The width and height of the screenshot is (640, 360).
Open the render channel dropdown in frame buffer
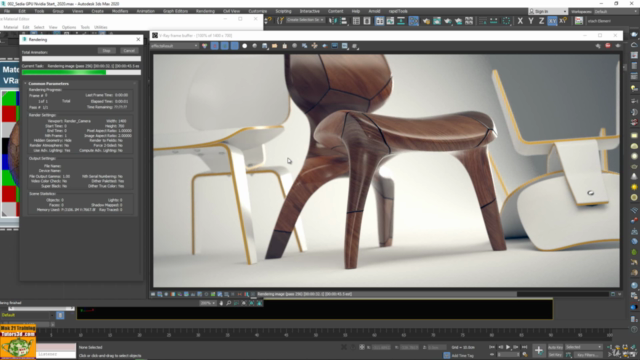pyautogui.click(x=174, y=46)
